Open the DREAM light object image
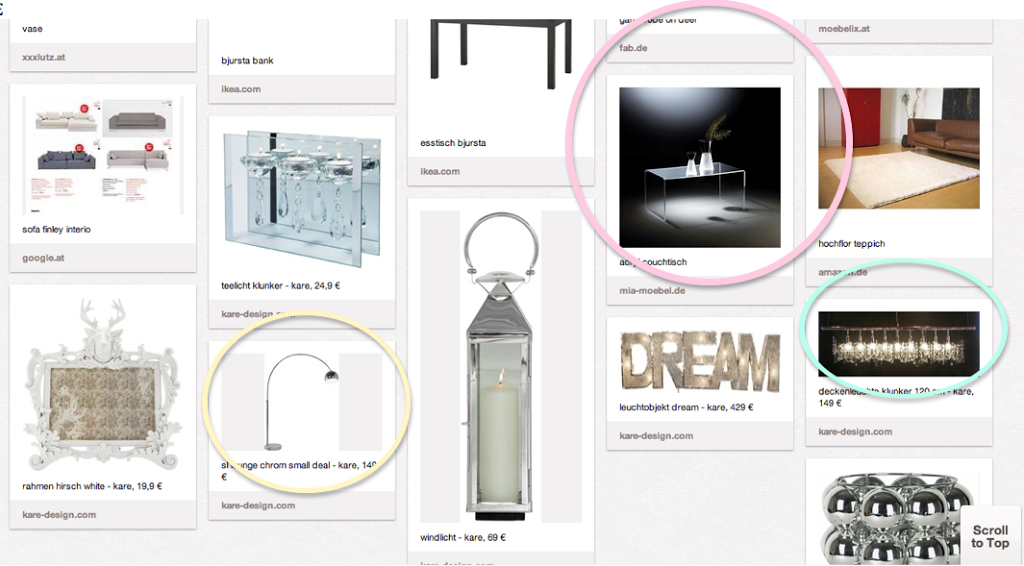Viewport: 1024px width, 566px height. (699, 361)
